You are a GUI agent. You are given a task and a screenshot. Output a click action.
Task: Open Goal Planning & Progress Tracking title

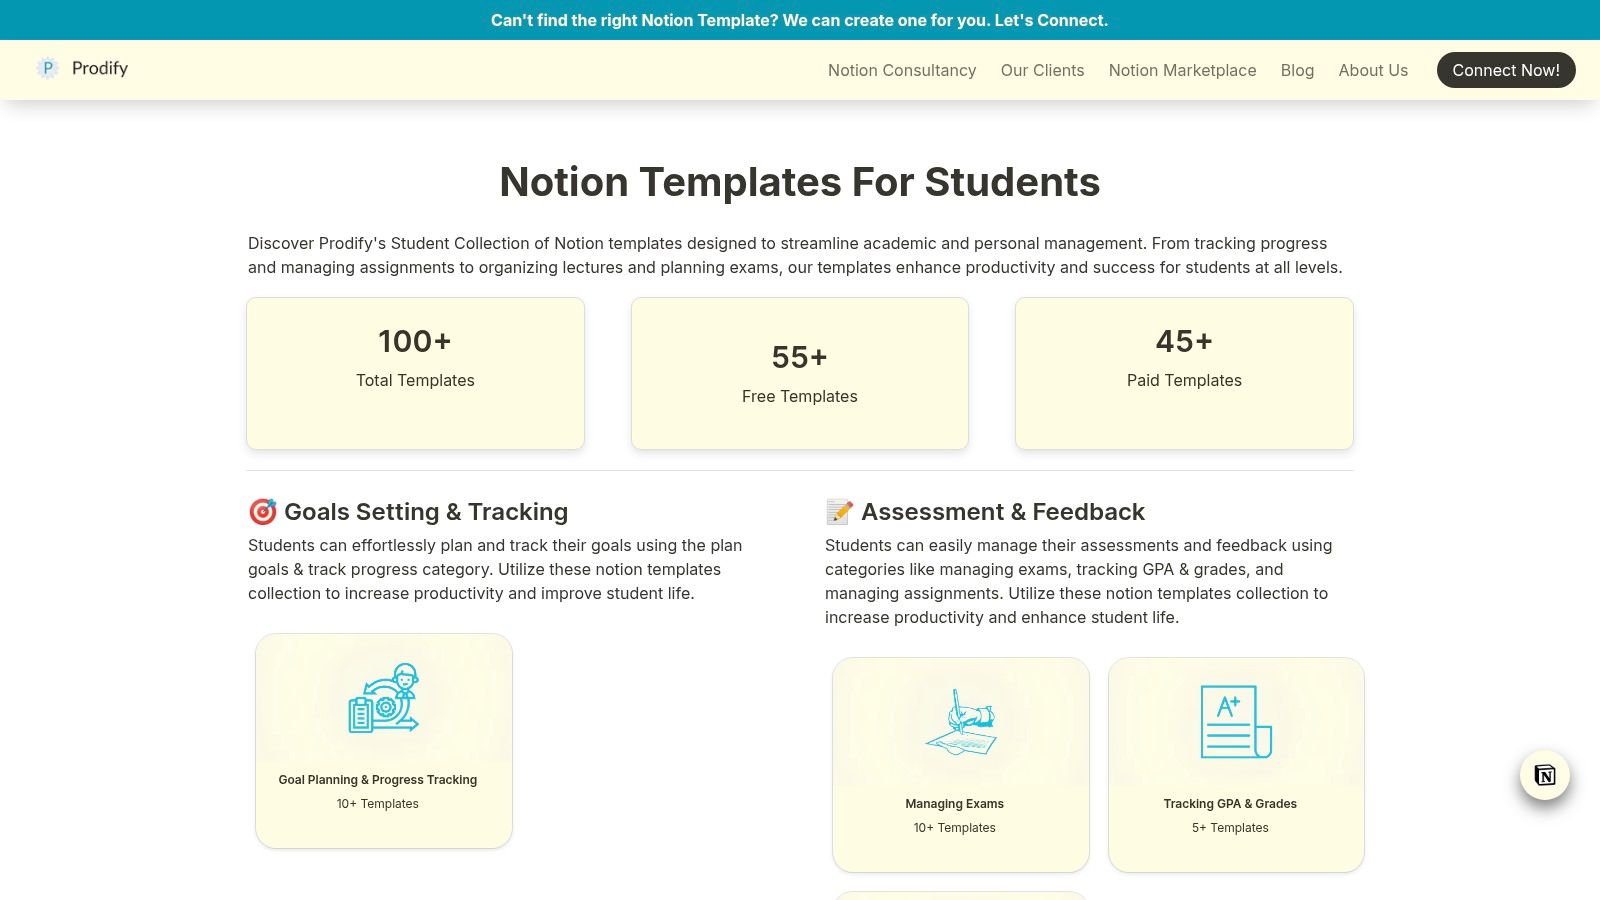pyautogui.click(x=378, y=780)
